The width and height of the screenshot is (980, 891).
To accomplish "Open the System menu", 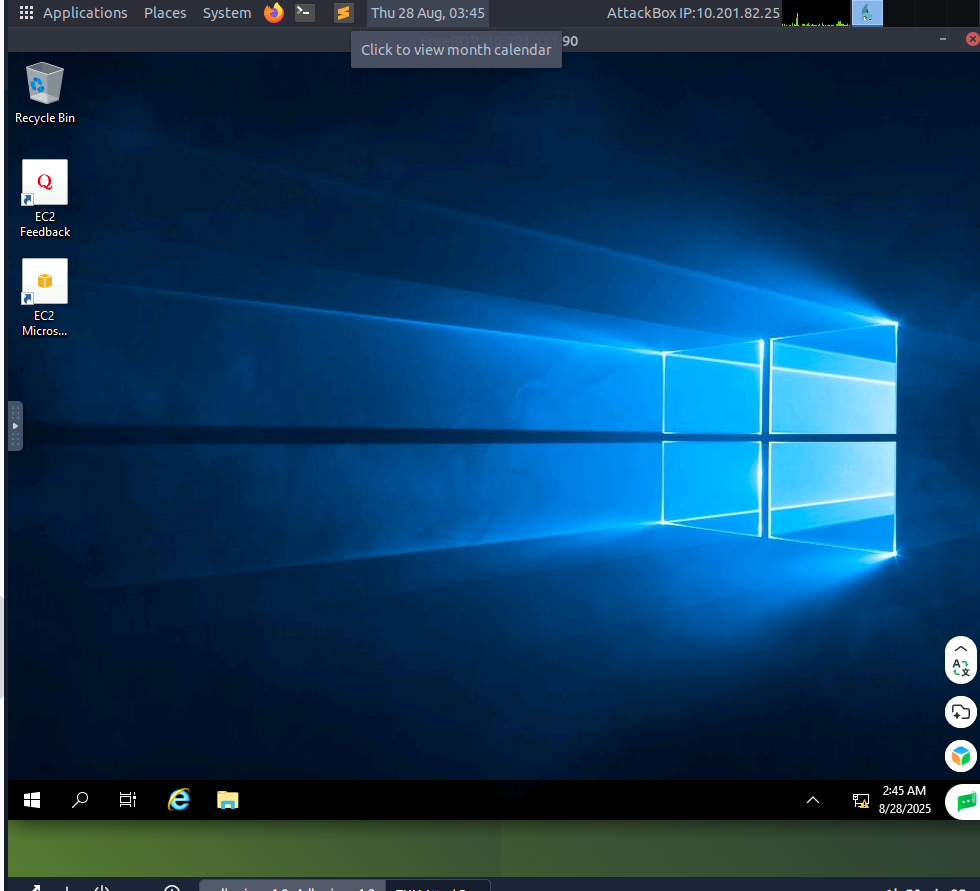I will (x=227, y=12).
